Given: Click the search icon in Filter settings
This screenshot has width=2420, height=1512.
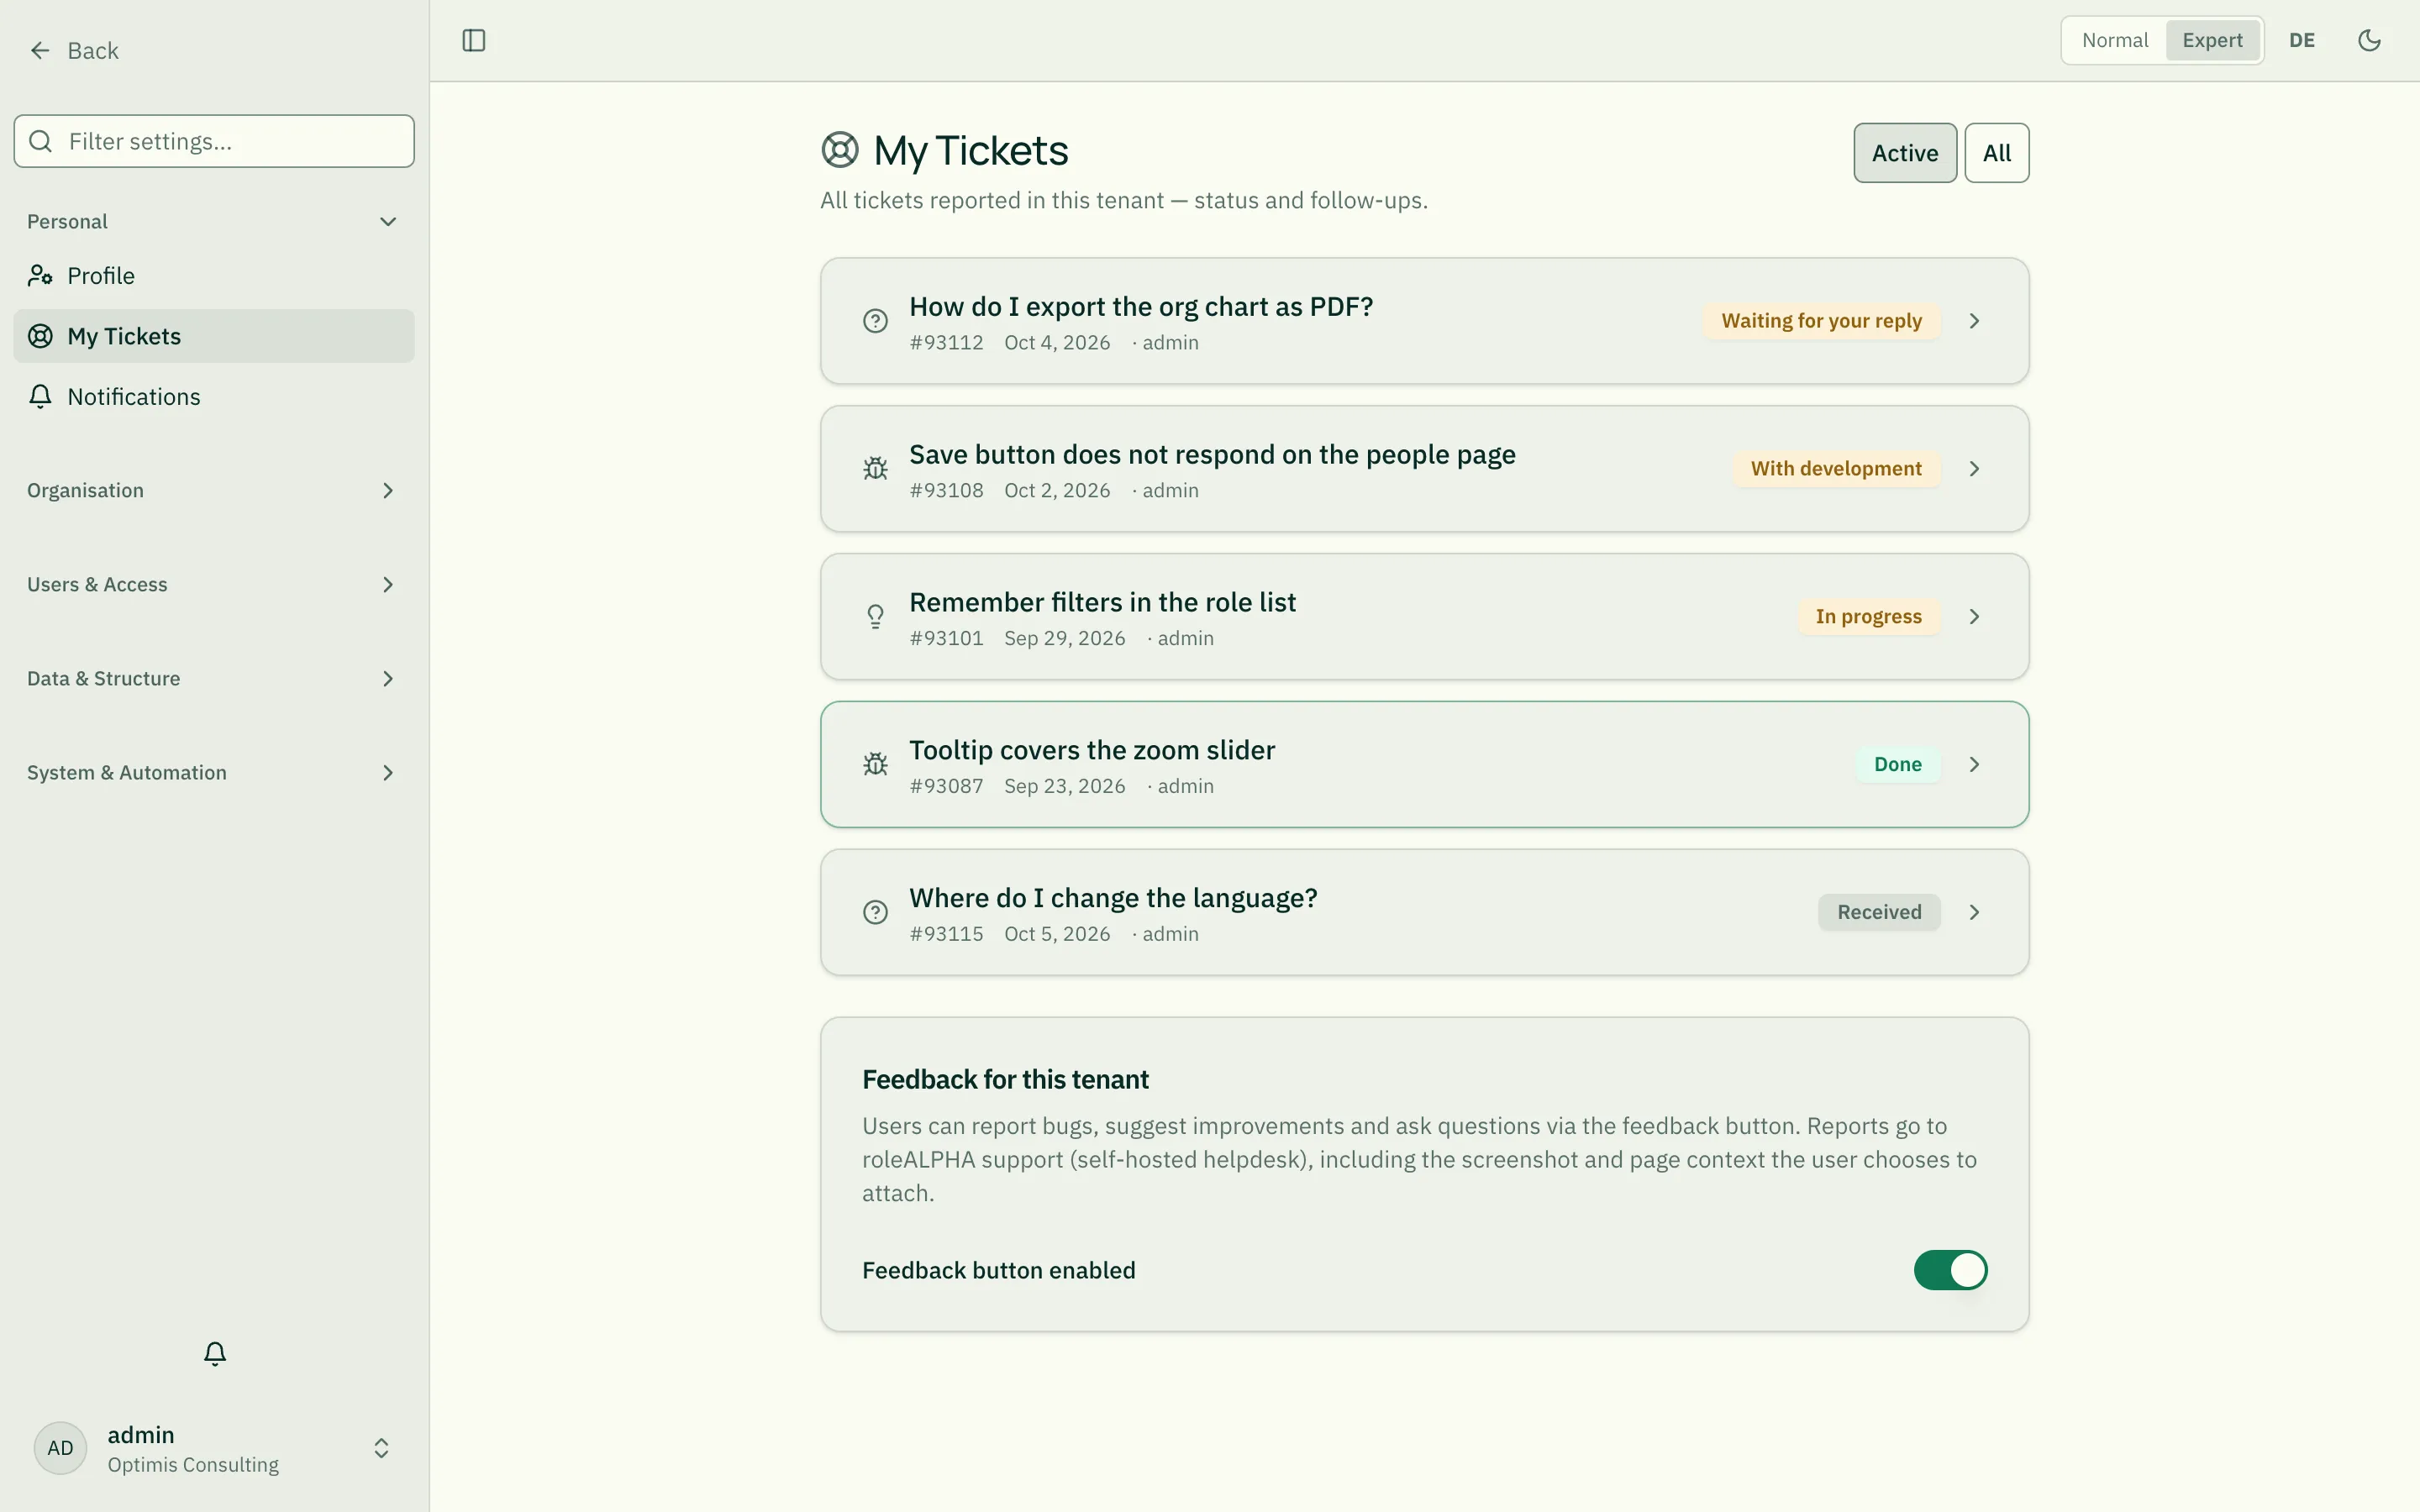Looking at the screenshot, I should pos(40,141).
